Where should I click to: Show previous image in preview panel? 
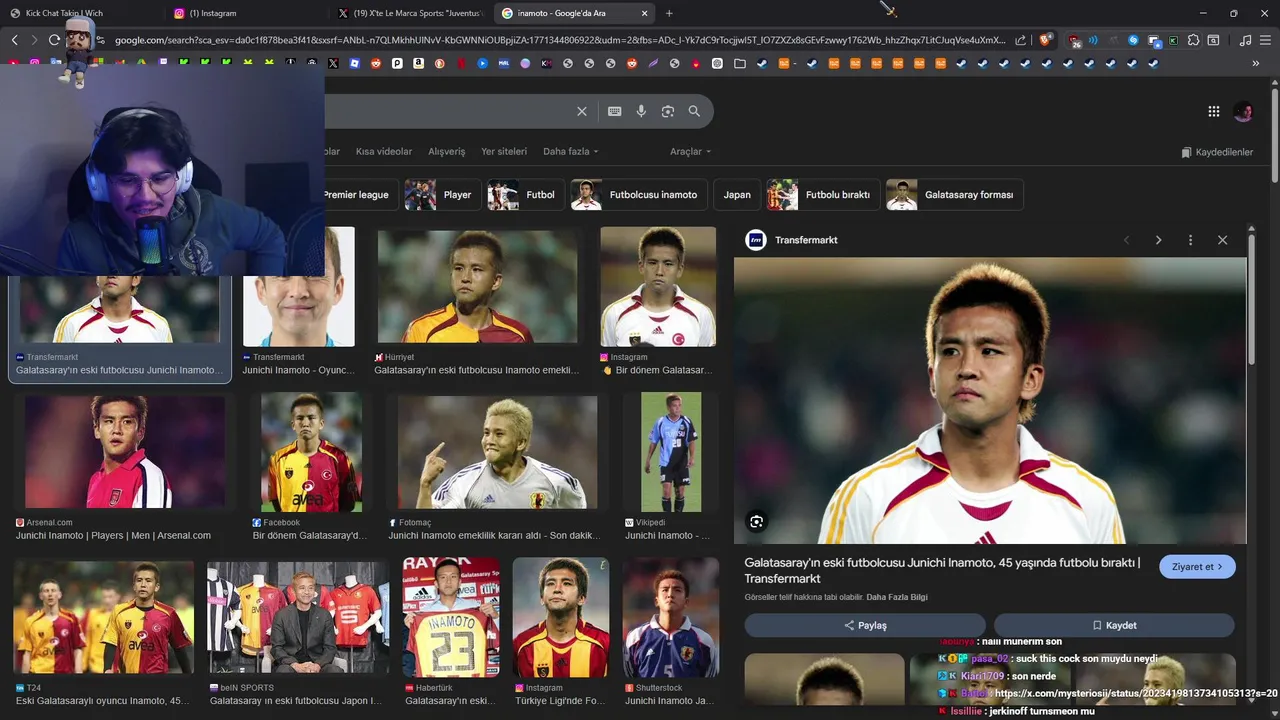[x=1126, y=240]
